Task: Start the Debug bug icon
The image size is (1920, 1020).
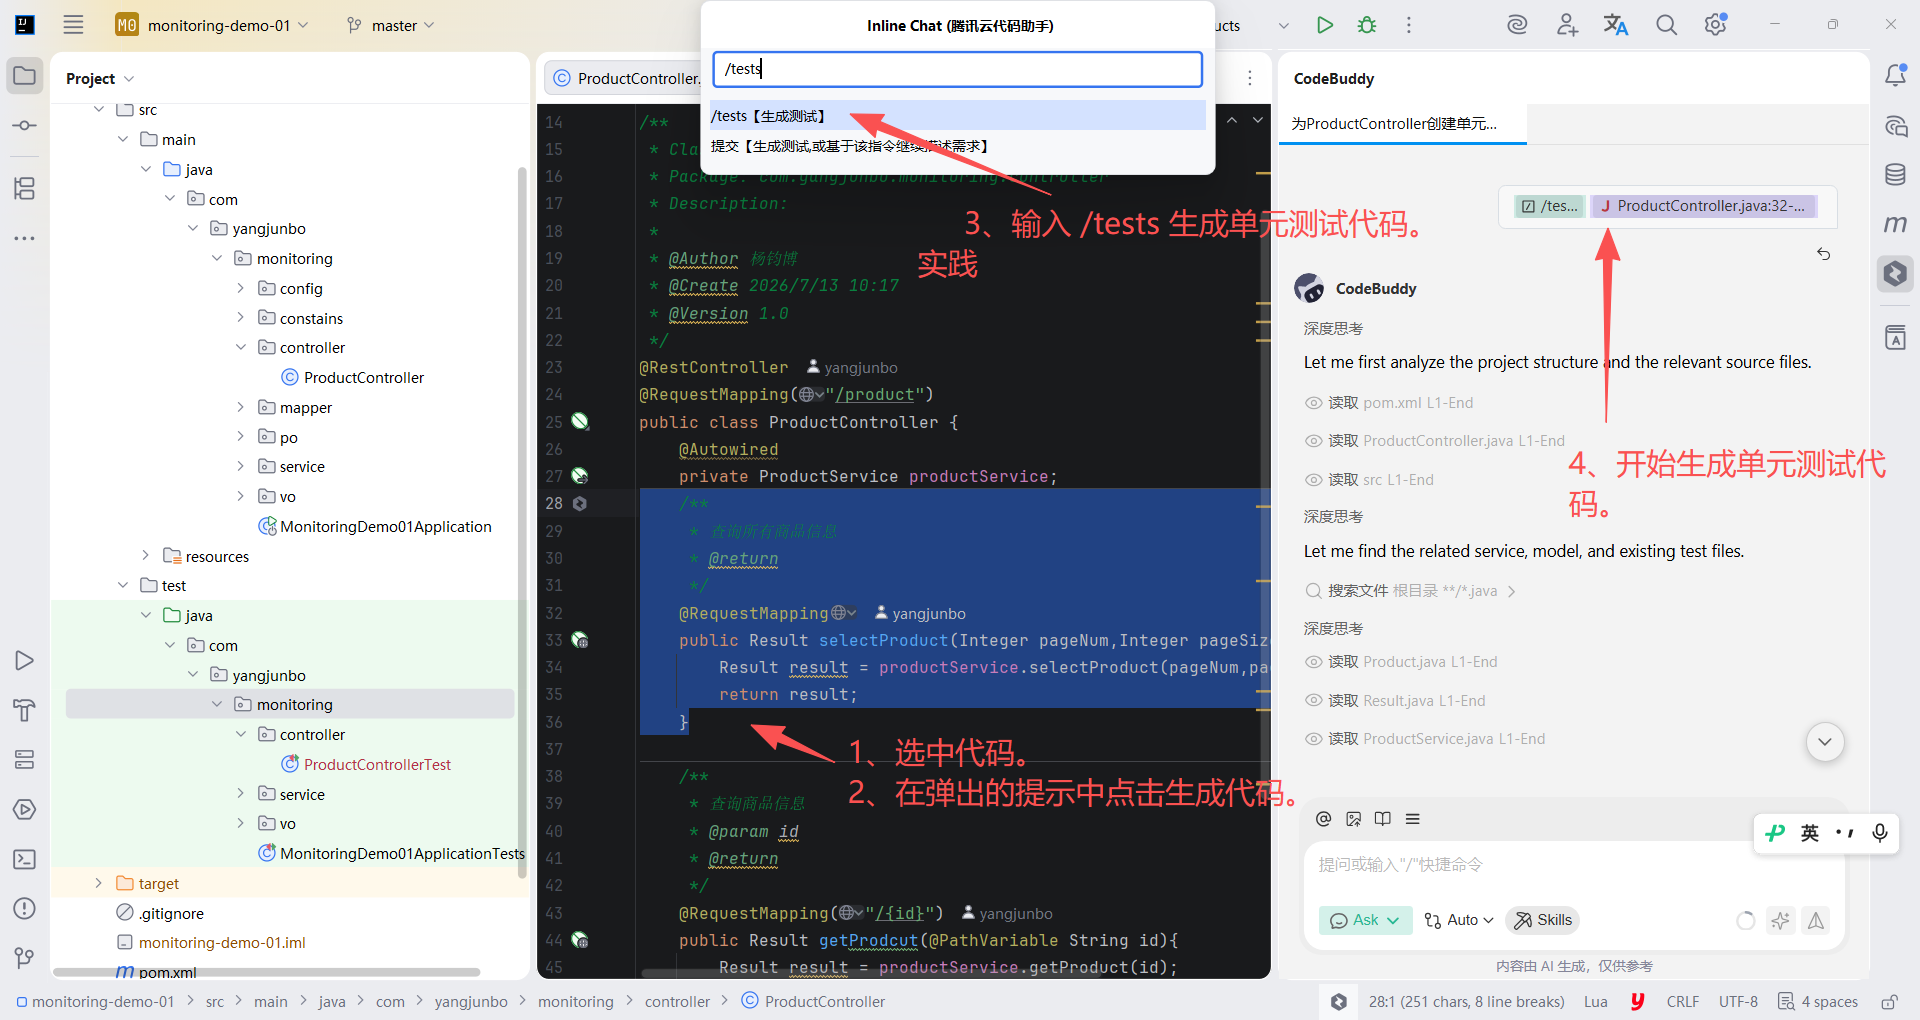Action: pos(1367,25)
